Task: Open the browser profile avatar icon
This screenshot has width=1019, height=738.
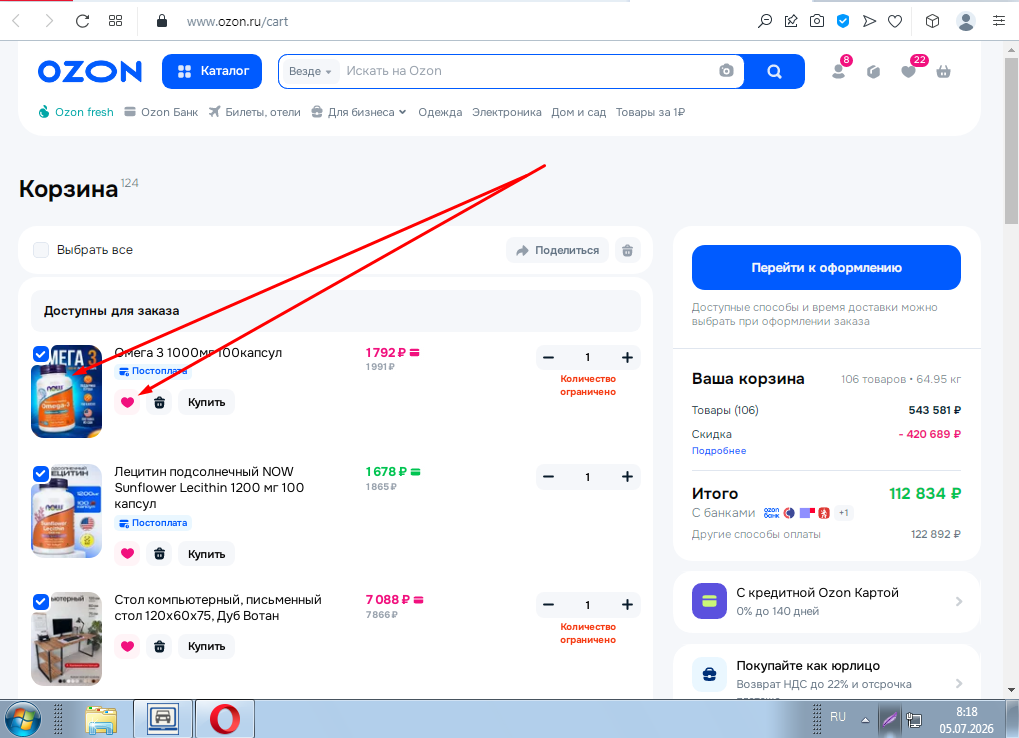Action: [x=966, y=21]
